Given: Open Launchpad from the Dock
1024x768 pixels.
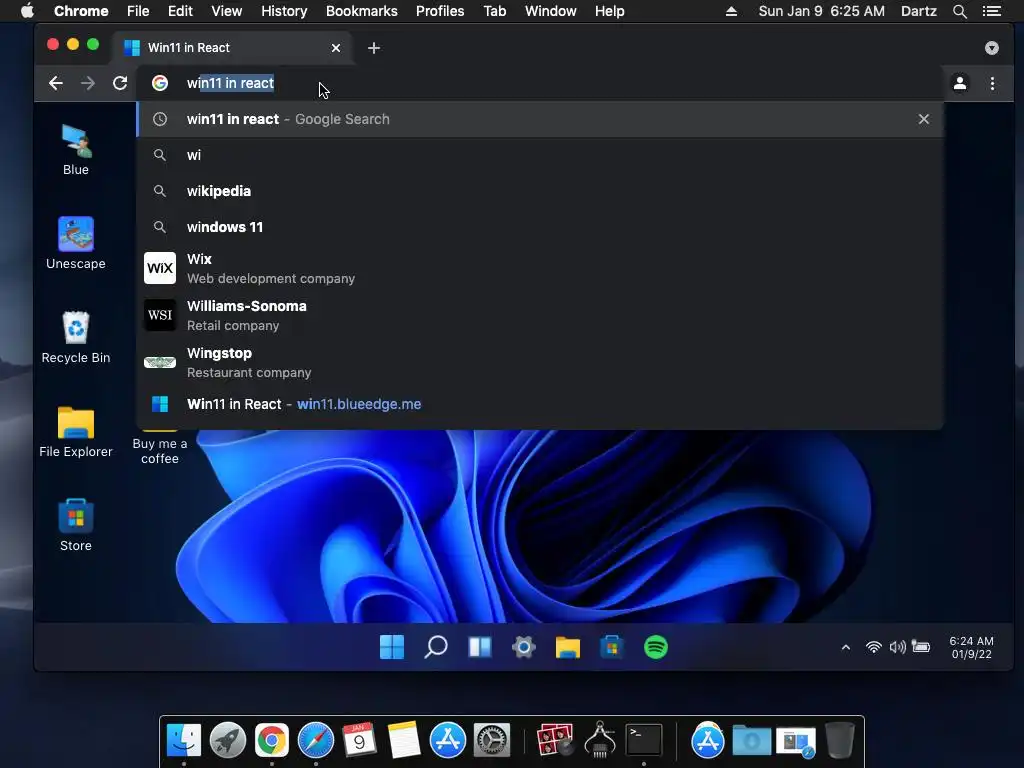Looking at the screenshot, I should click(x=228, y=740).
